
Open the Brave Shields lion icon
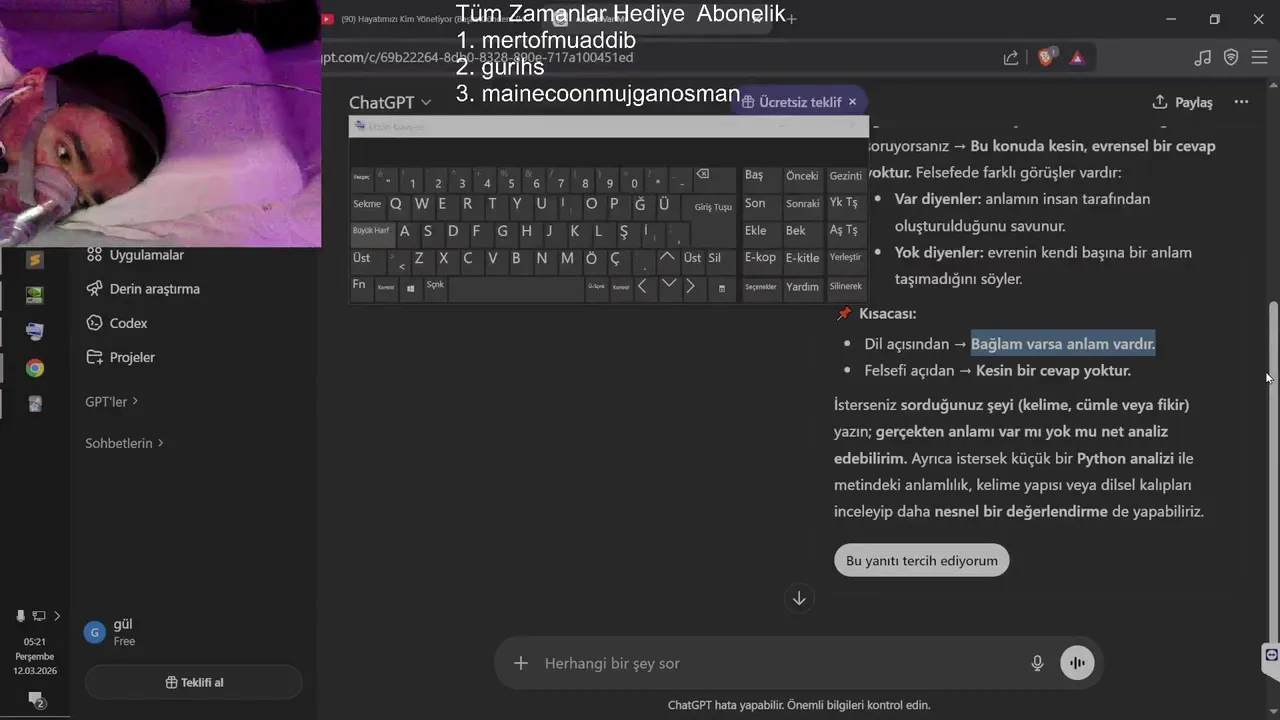1046,58
